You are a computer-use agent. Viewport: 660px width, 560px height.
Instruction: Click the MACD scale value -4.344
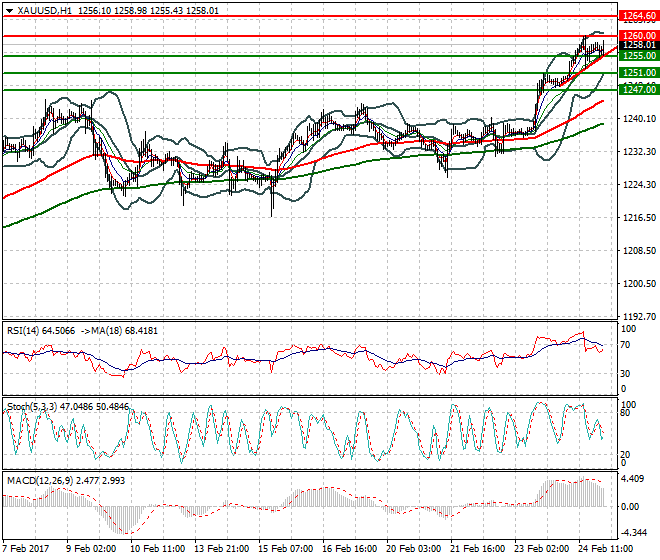click(x=633, y=533)
